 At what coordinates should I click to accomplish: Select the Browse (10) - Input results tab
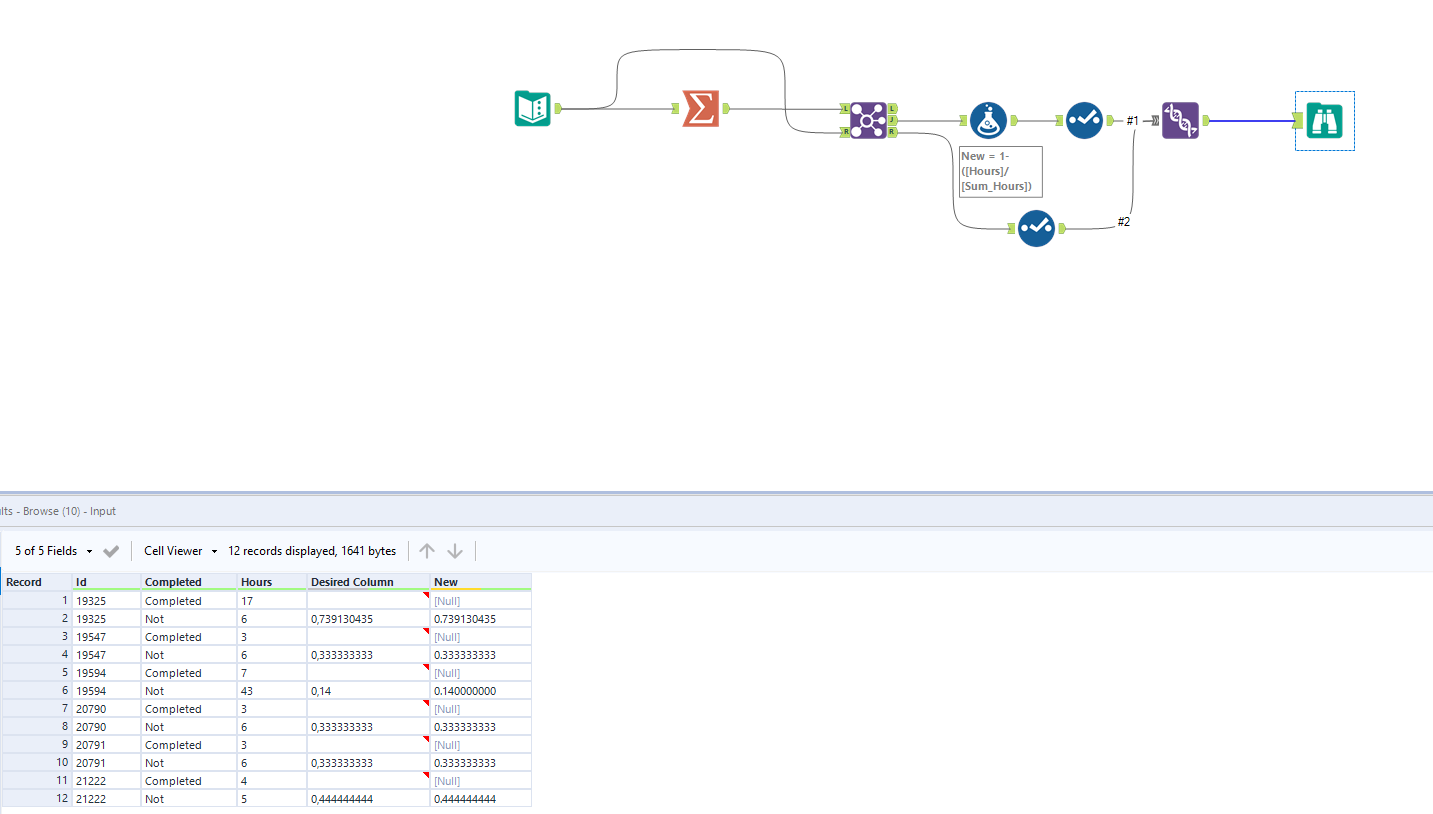(x=60, y=511)
